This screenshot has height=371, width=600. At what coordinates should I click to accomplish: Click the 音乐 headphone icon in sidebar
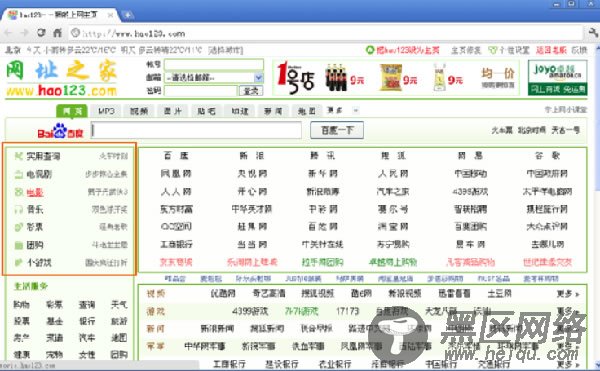click(19, 209)
